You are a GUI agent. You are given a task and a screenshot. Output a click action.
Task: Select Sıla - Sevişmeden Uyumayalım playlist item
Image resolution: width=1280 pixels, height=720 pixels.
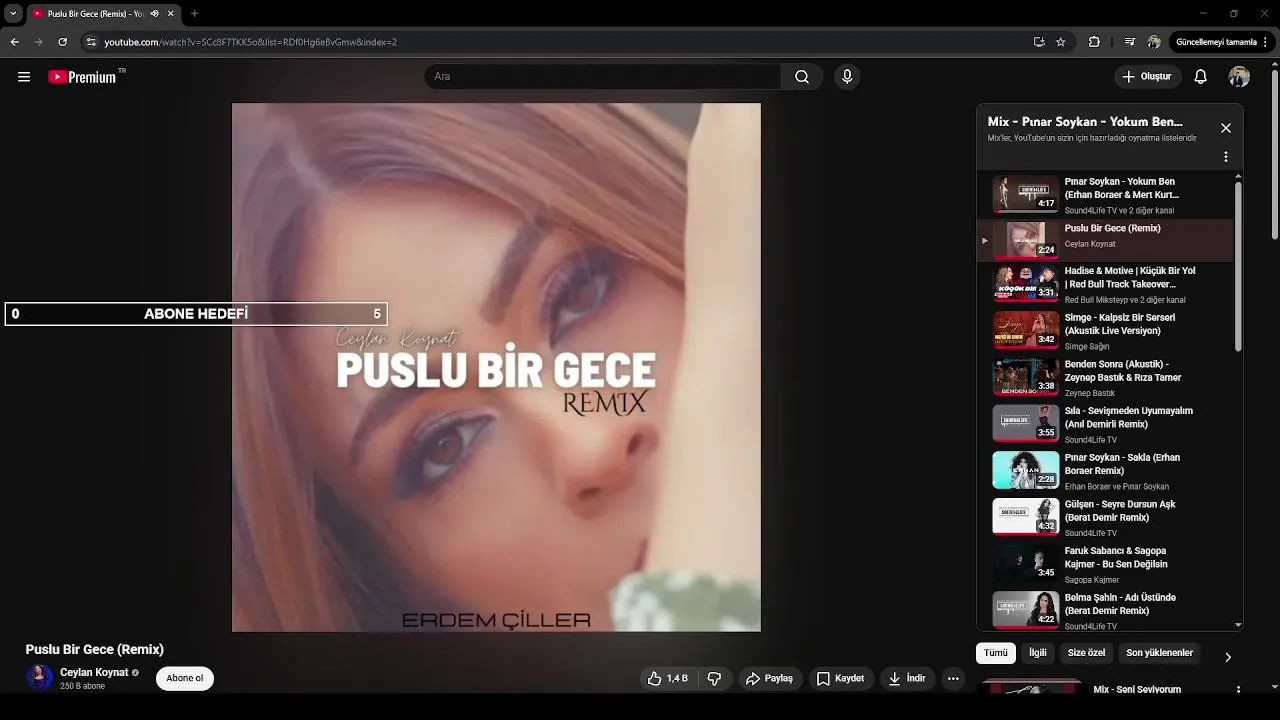pos(1105,424)
